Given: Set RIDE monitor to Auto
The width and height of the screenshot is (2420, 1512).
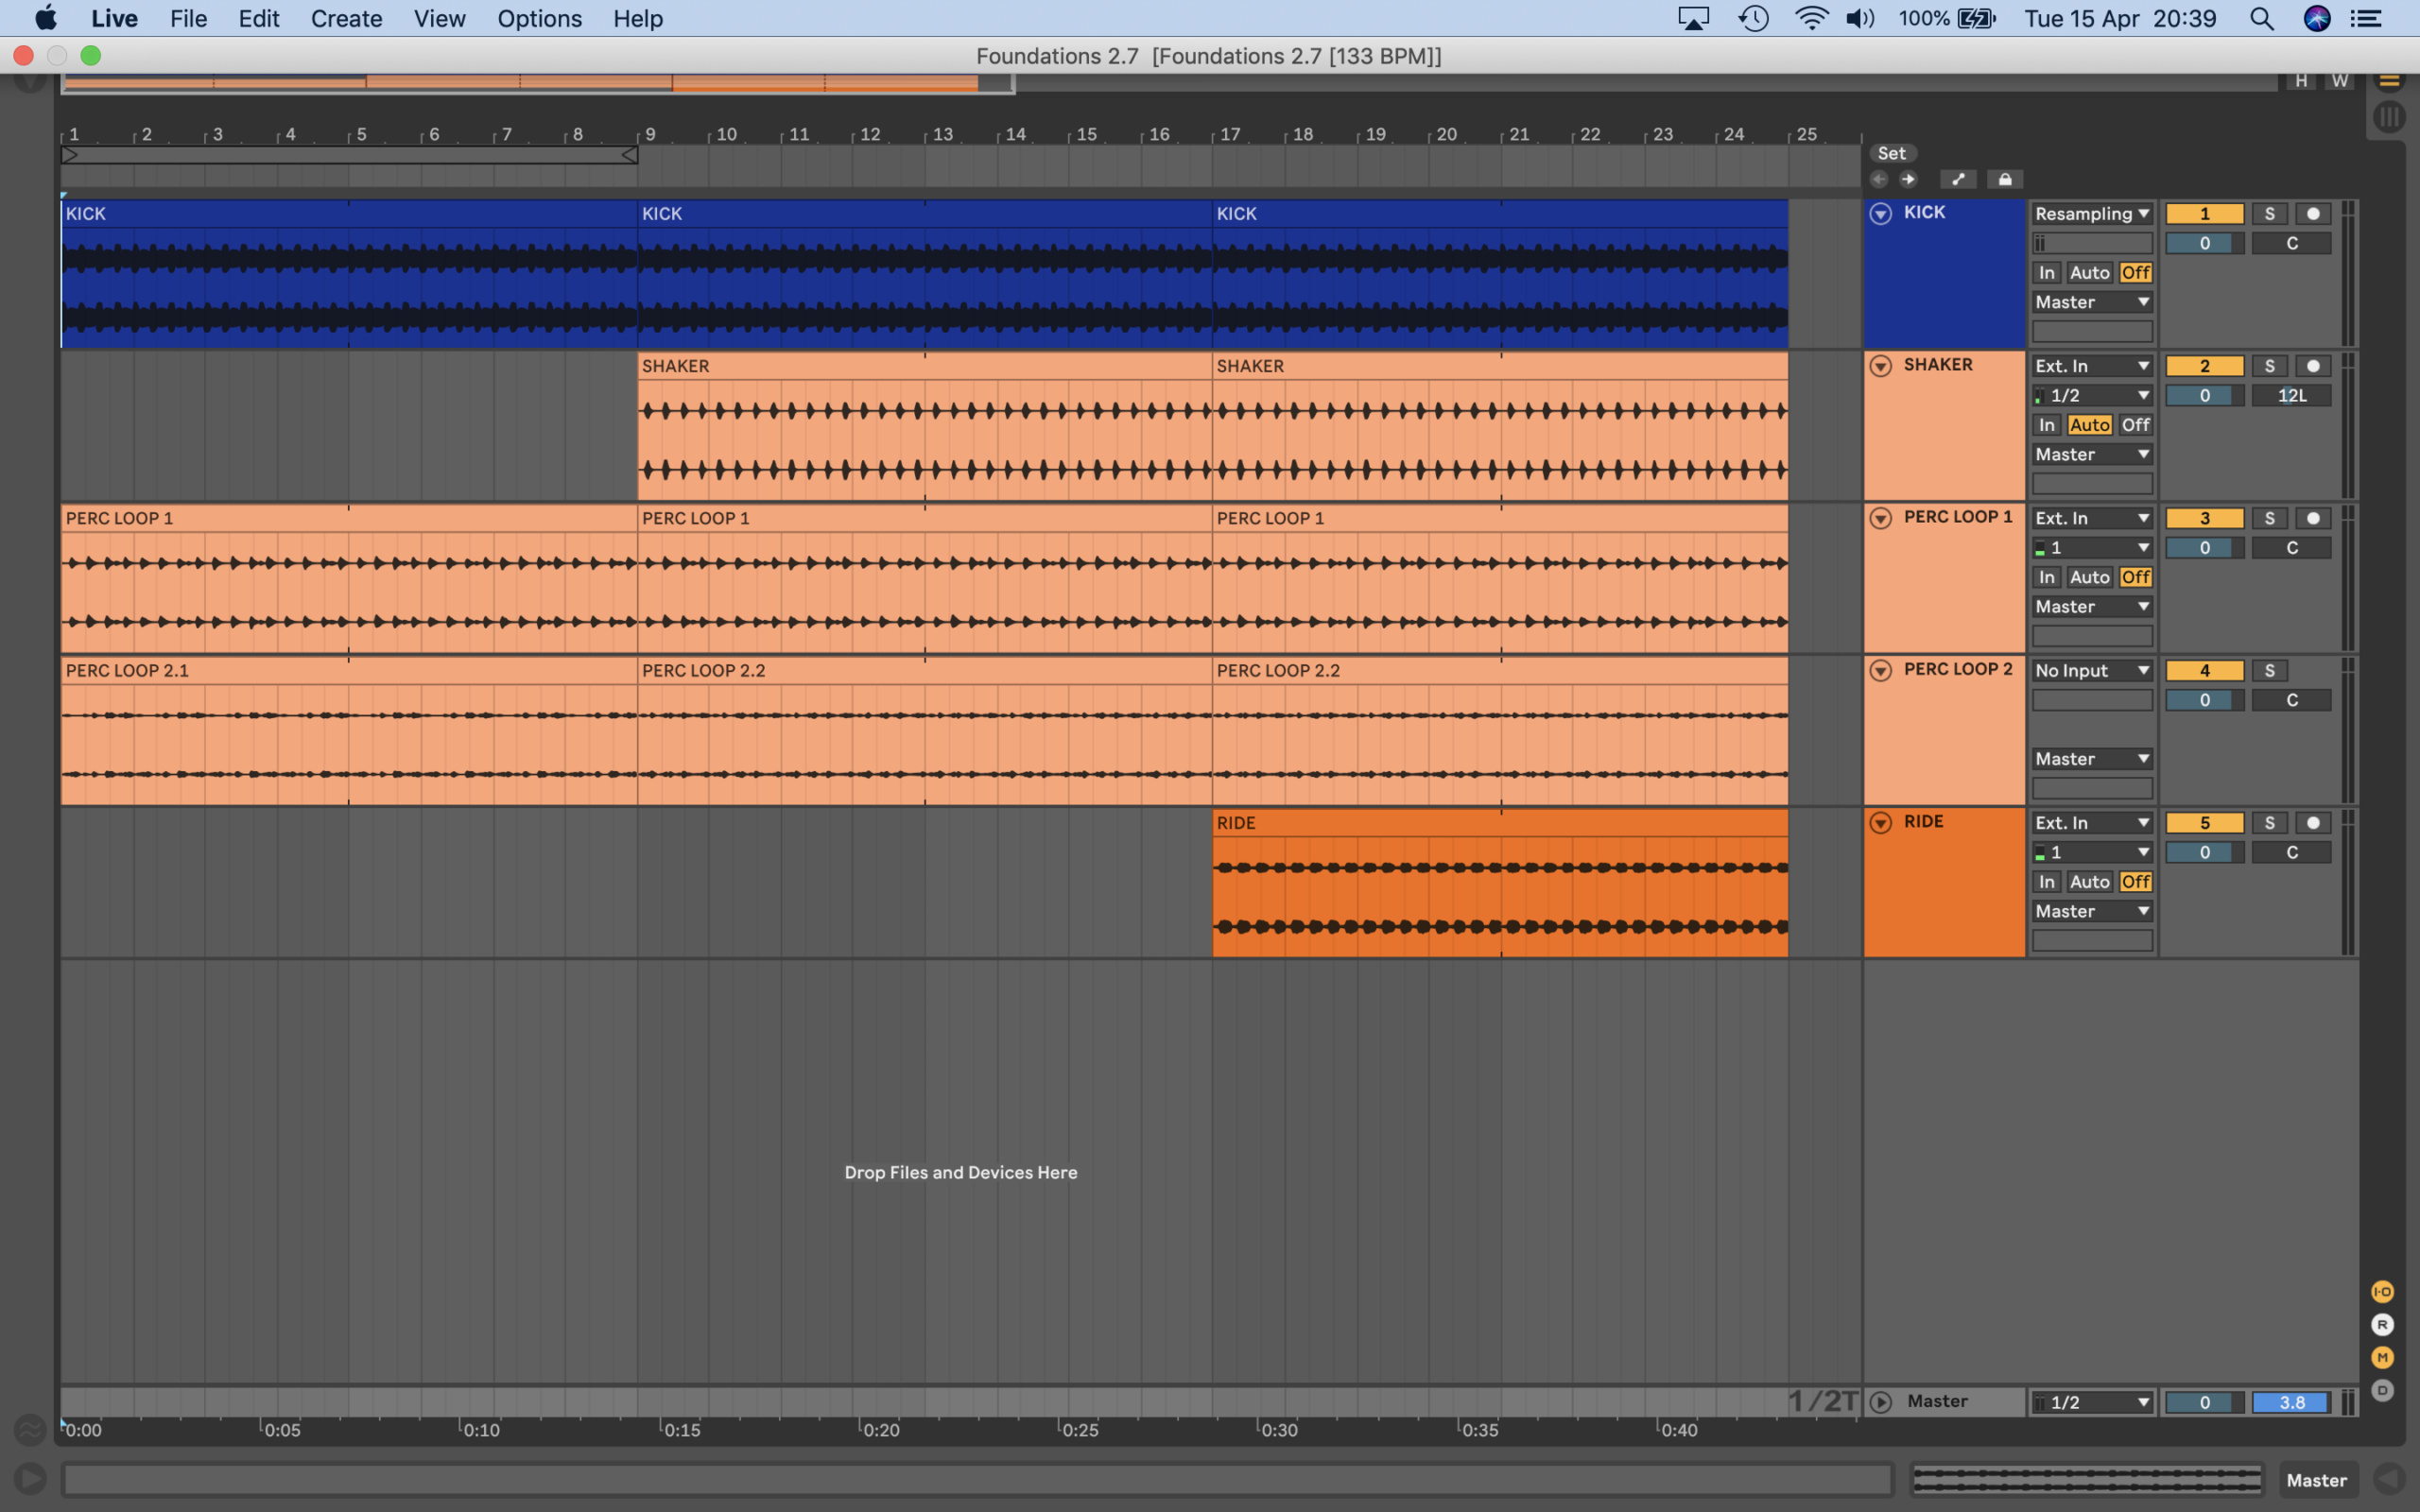Looking at the screenshot, I should (x=2089, y=882).
